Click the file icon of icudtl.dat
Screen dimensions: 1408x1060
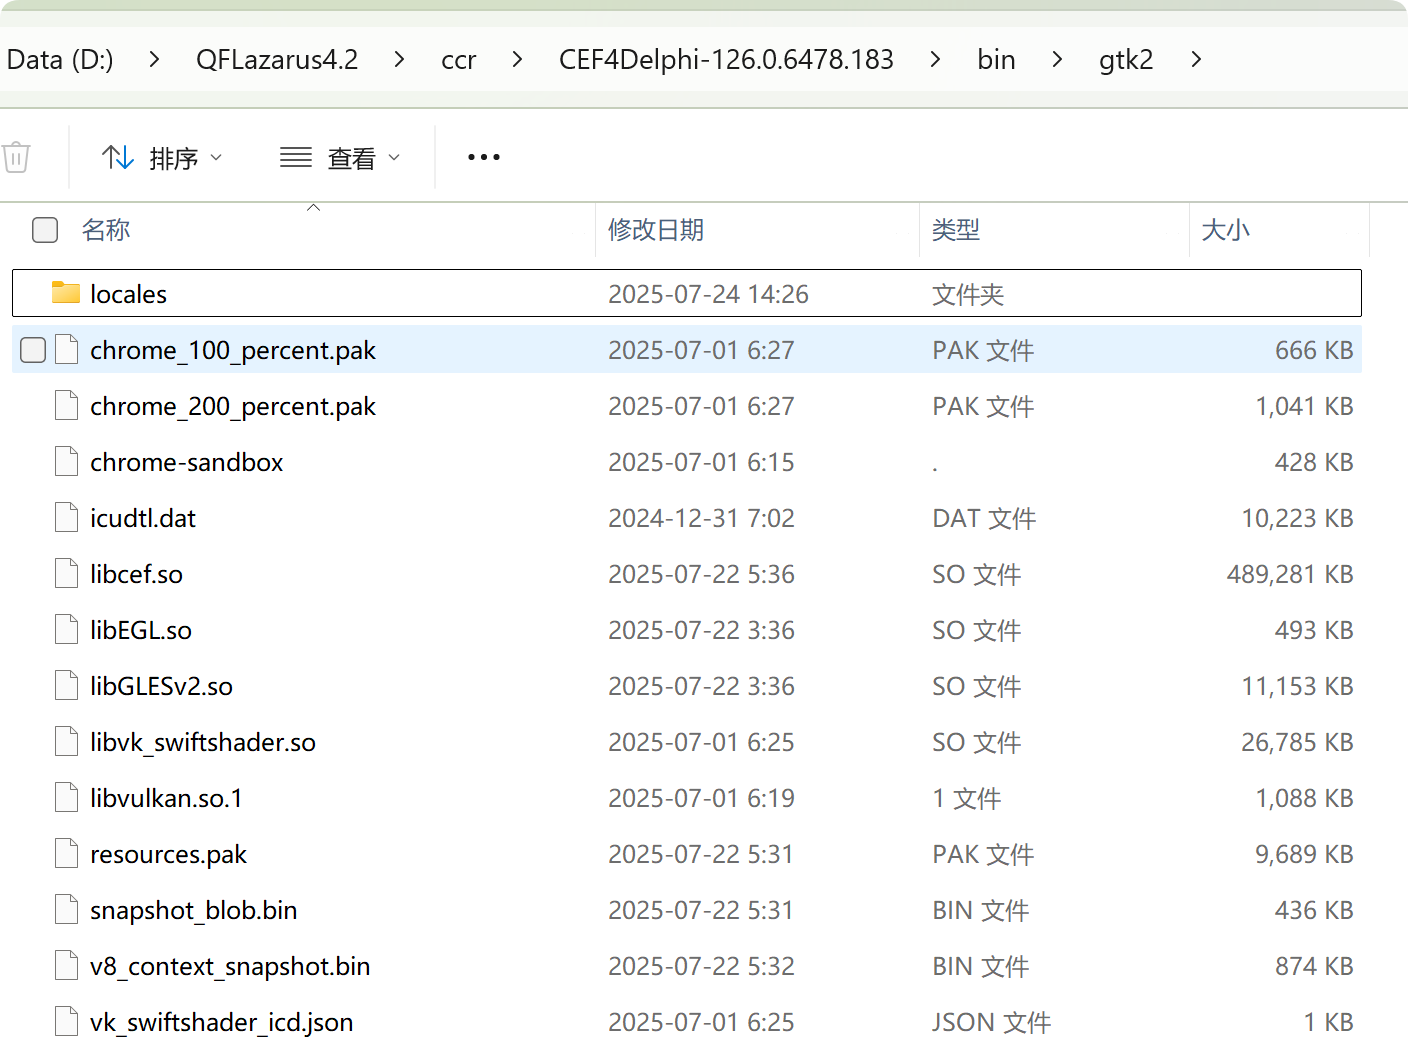pos(67,518)
